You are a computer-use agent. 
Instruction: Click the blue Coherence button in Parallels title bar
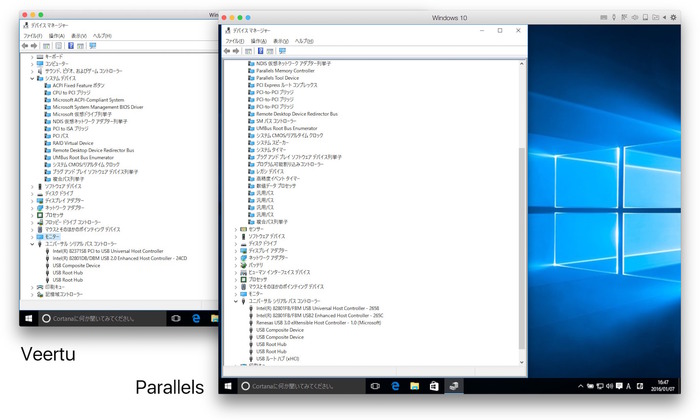point(248,17)
